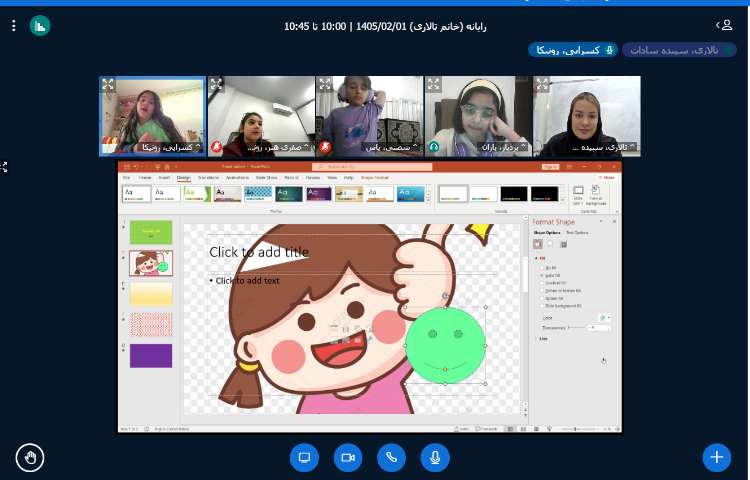
Task: Select the Pattern fill radio option
Action: tap(552, 298)
